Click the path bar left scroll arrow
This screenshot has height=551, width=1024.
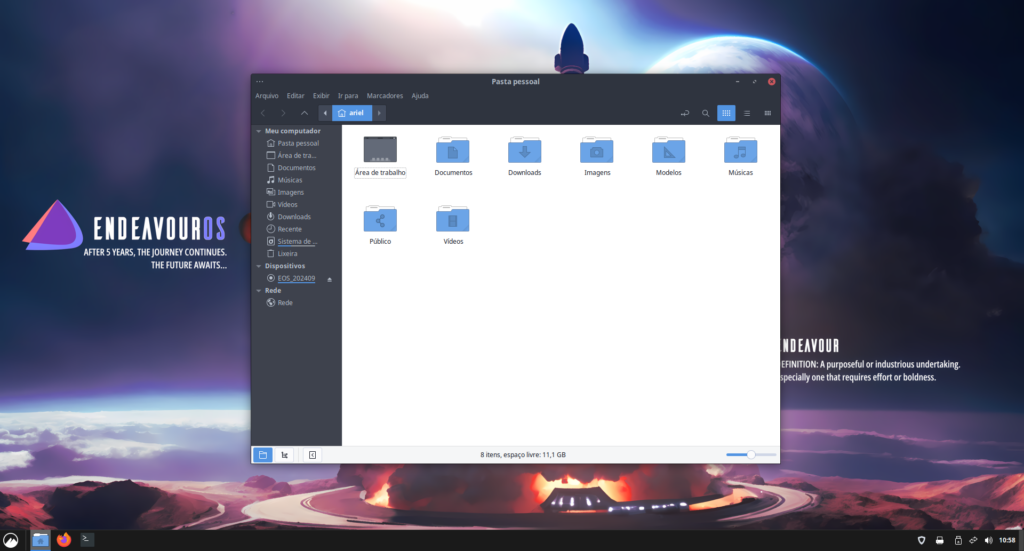325,113
